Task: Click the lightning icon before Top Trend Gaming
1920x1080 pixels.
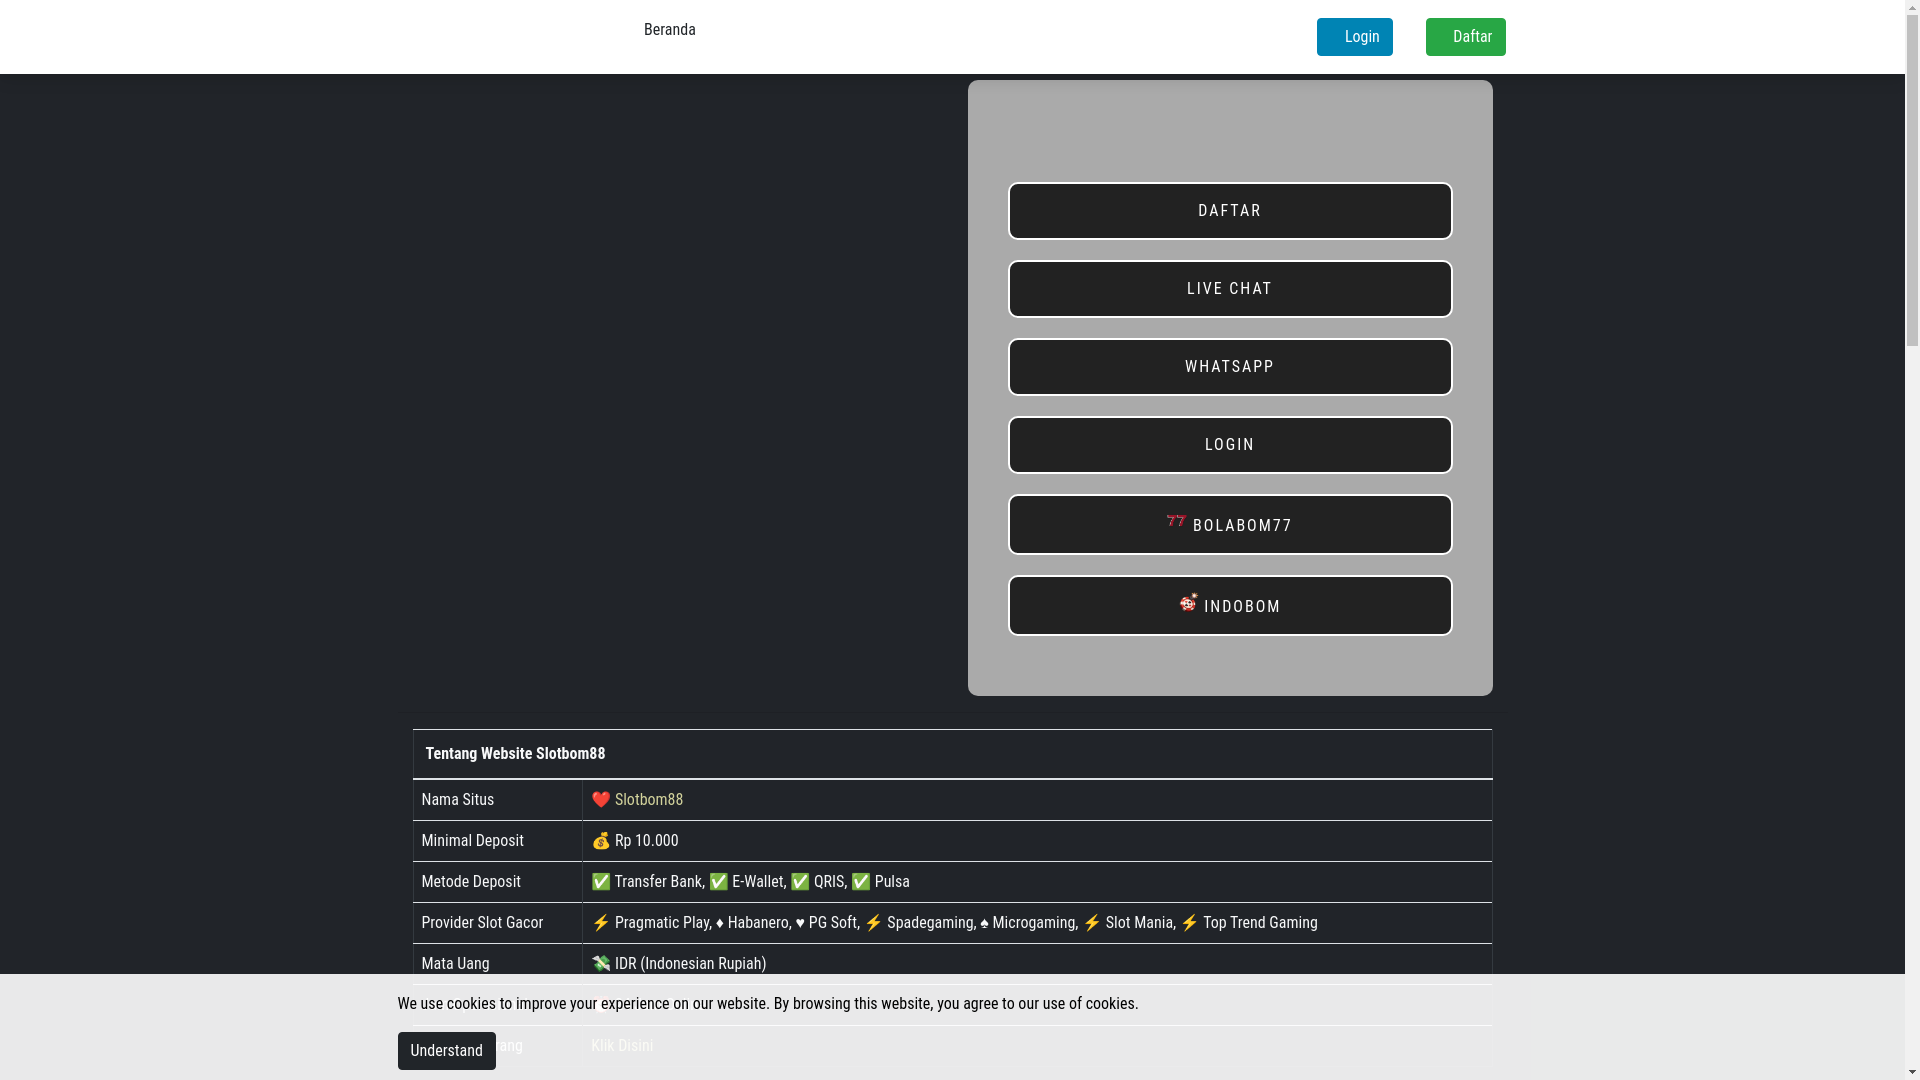Action: pyautogui.click(x=1189, y=923)
